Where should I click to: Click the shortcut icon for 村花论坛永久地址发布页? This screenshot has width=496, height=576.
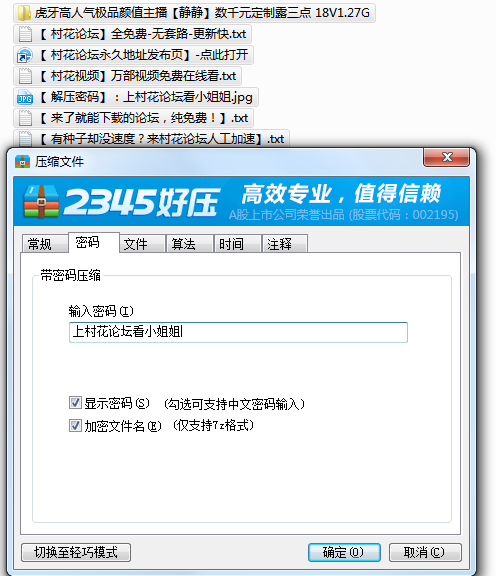pyautogui.click(x=25, y=55)
